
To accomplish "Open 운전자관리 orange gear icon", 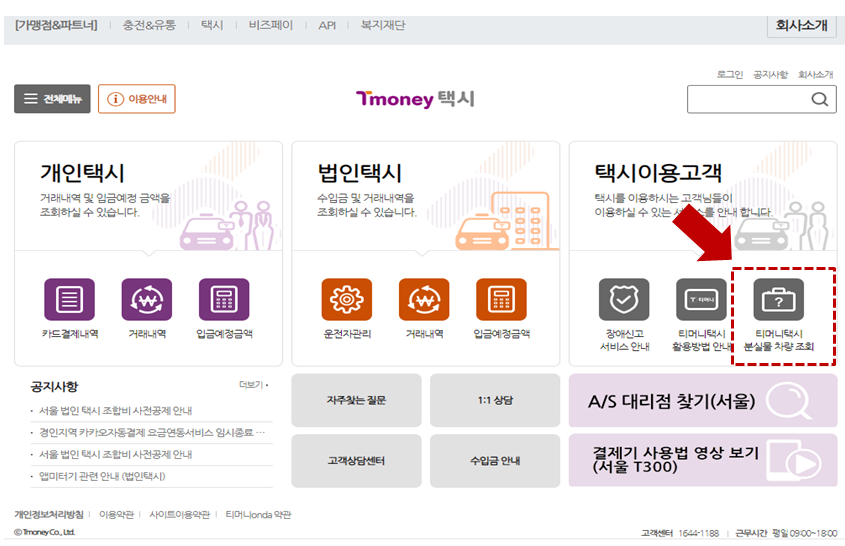I will pos(347,299).
